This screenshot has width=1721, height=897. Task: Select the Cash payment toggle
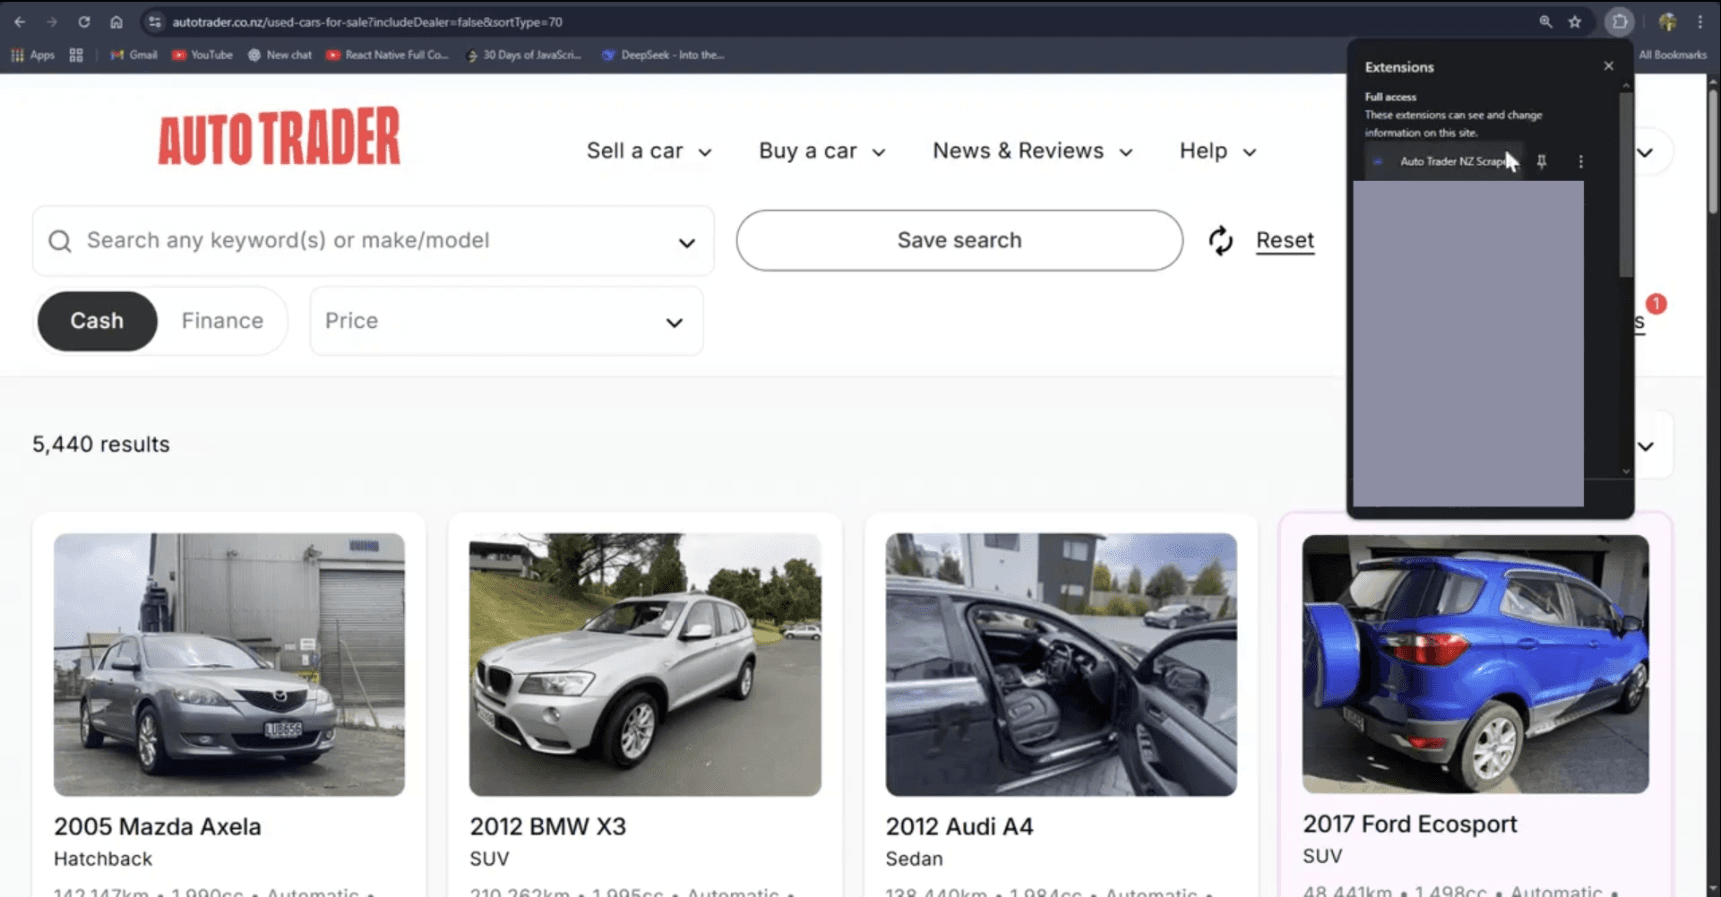97,321
